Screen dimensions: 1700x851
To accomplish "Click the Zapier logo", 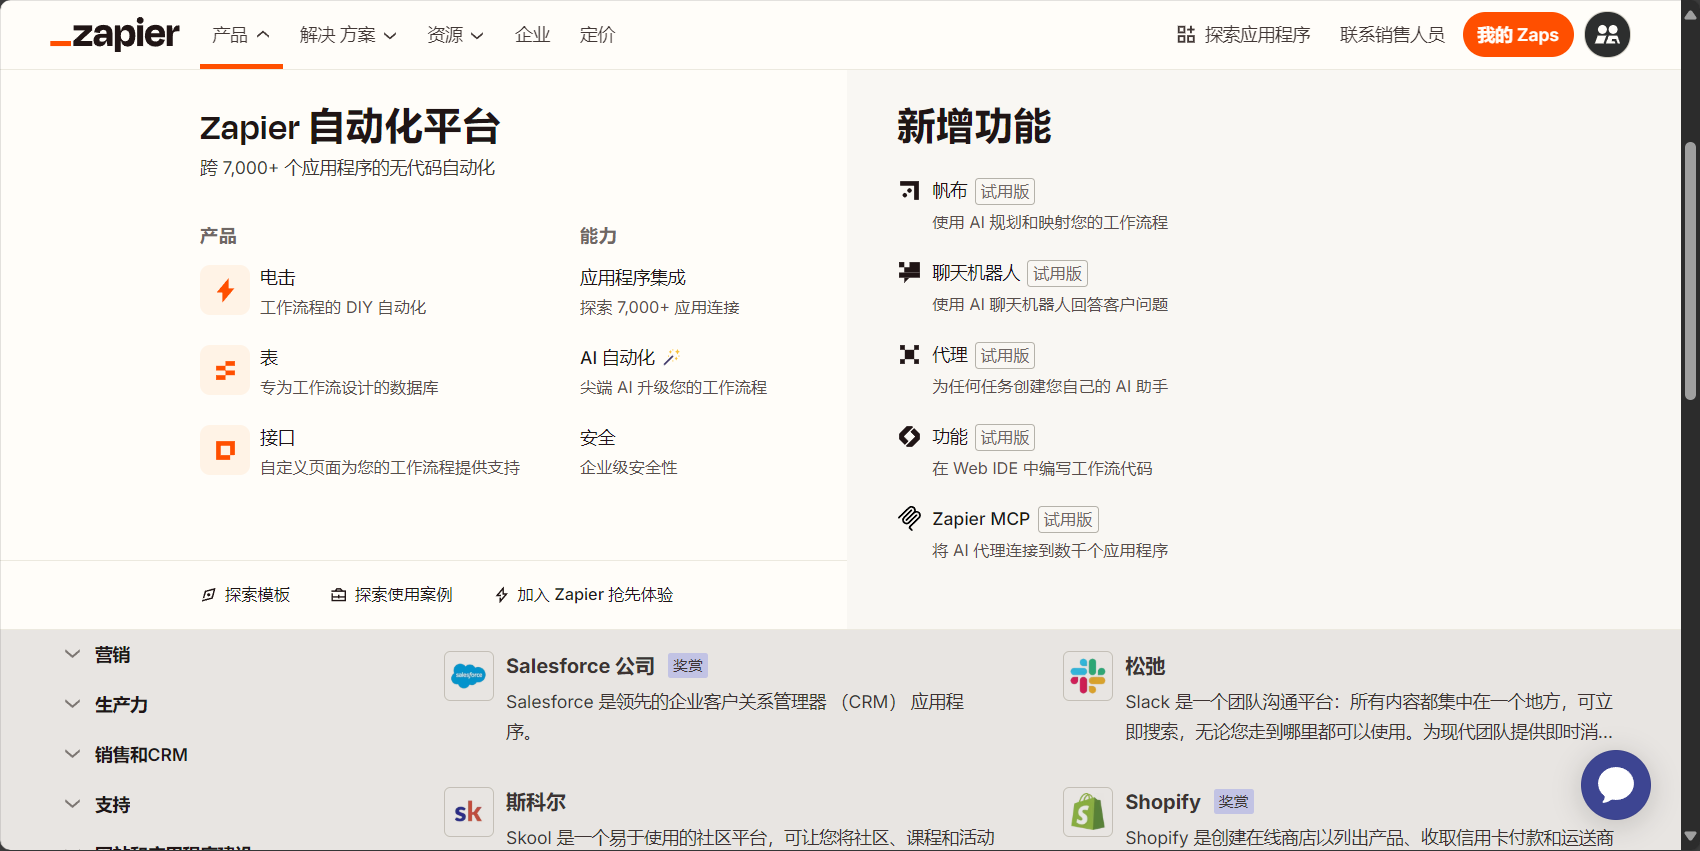I will coord(115,34).
